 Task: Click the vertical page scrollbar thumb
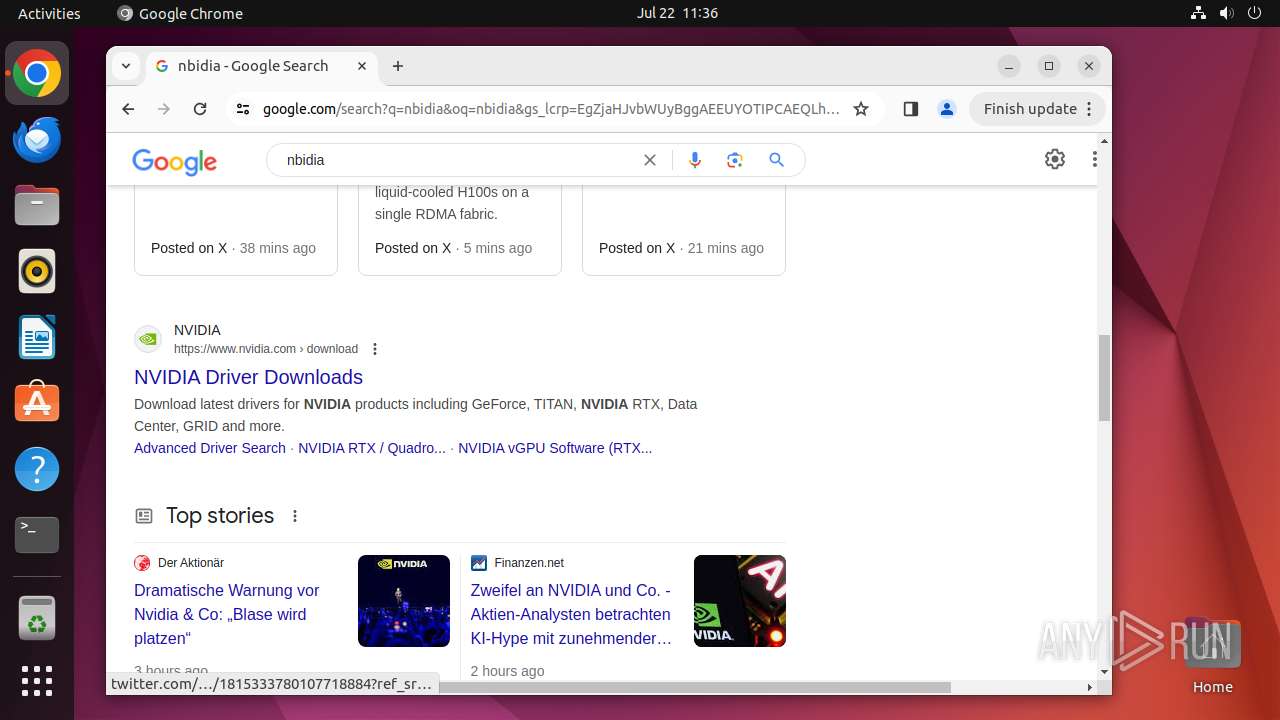click(x=1104, y=378)
